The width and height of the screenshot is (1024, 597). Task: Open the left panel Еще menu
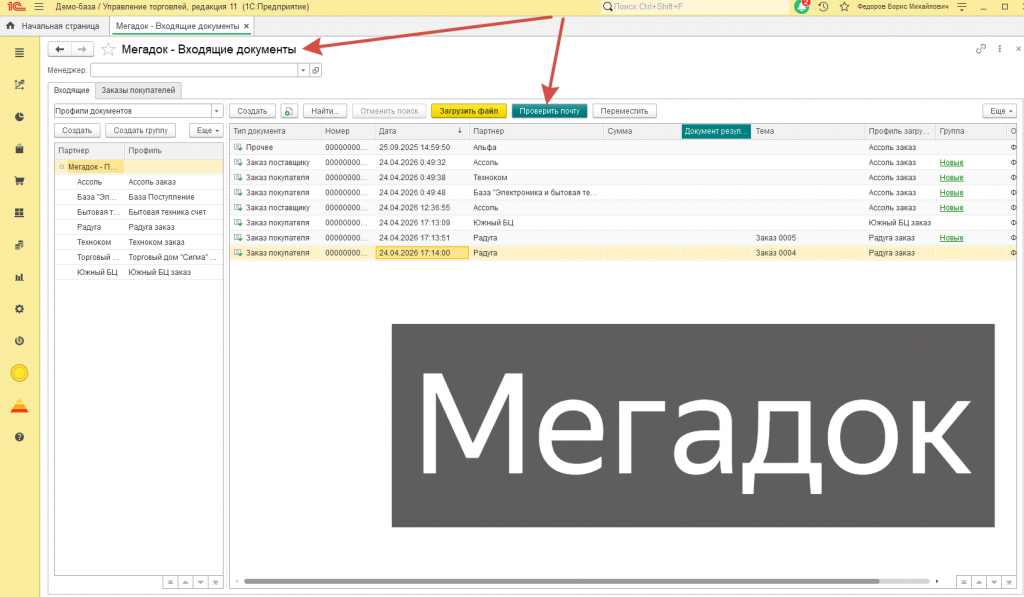[208, 131]
